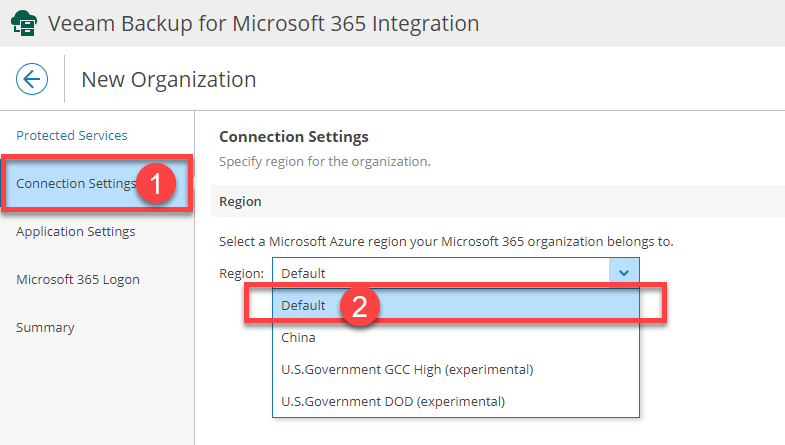Click the Veeam cloud logo icon
Screen dimensions: 785x445
[x=25, y=23]
